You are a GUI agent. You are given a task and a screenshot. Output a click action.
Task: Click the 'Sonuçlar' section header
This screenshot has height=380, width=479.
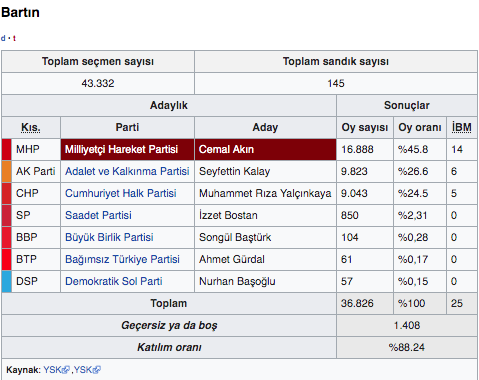click(407, 105)
